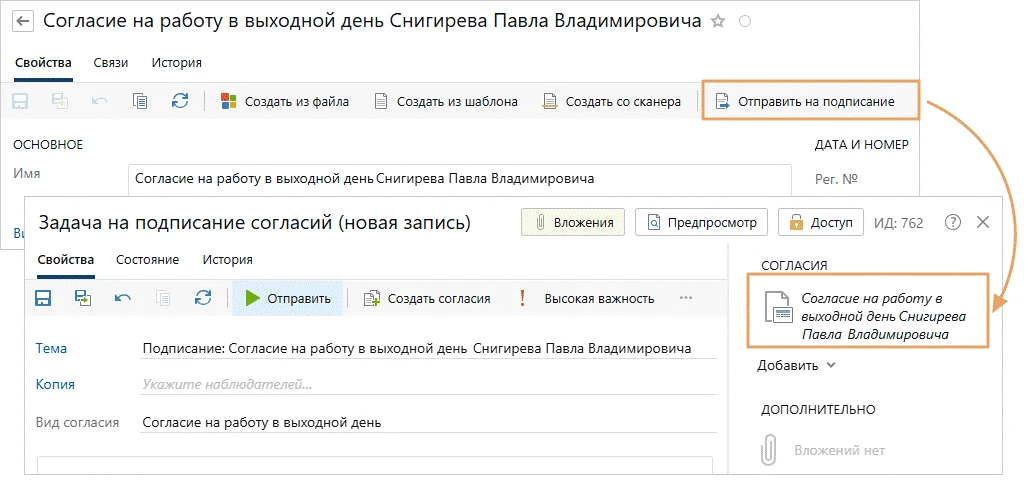Open the three-dots overflow menu in the toolbar
The height and width of the screenshot is (483, 1027).
pos(686,298)
